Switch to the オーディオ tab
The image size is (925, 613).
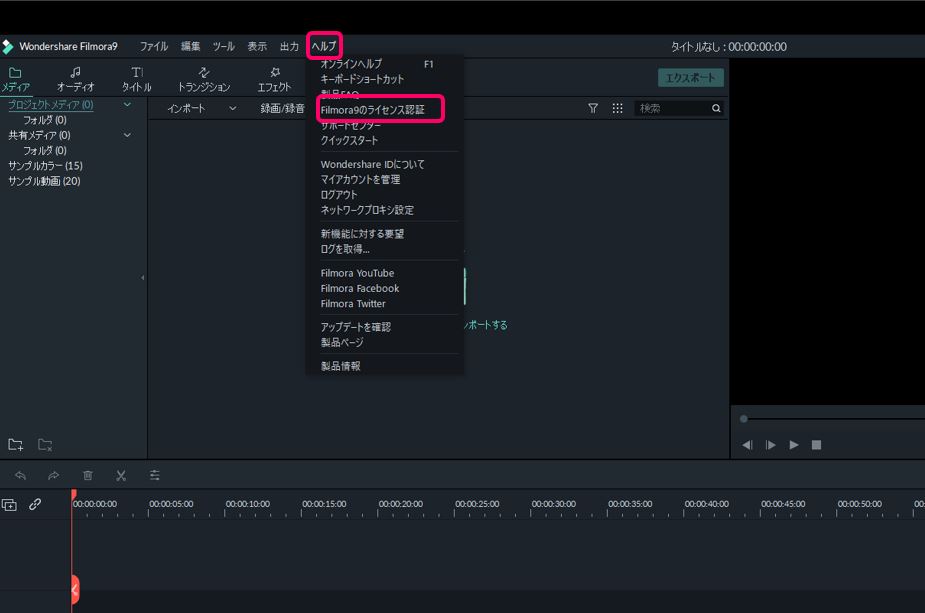[76, 80]
